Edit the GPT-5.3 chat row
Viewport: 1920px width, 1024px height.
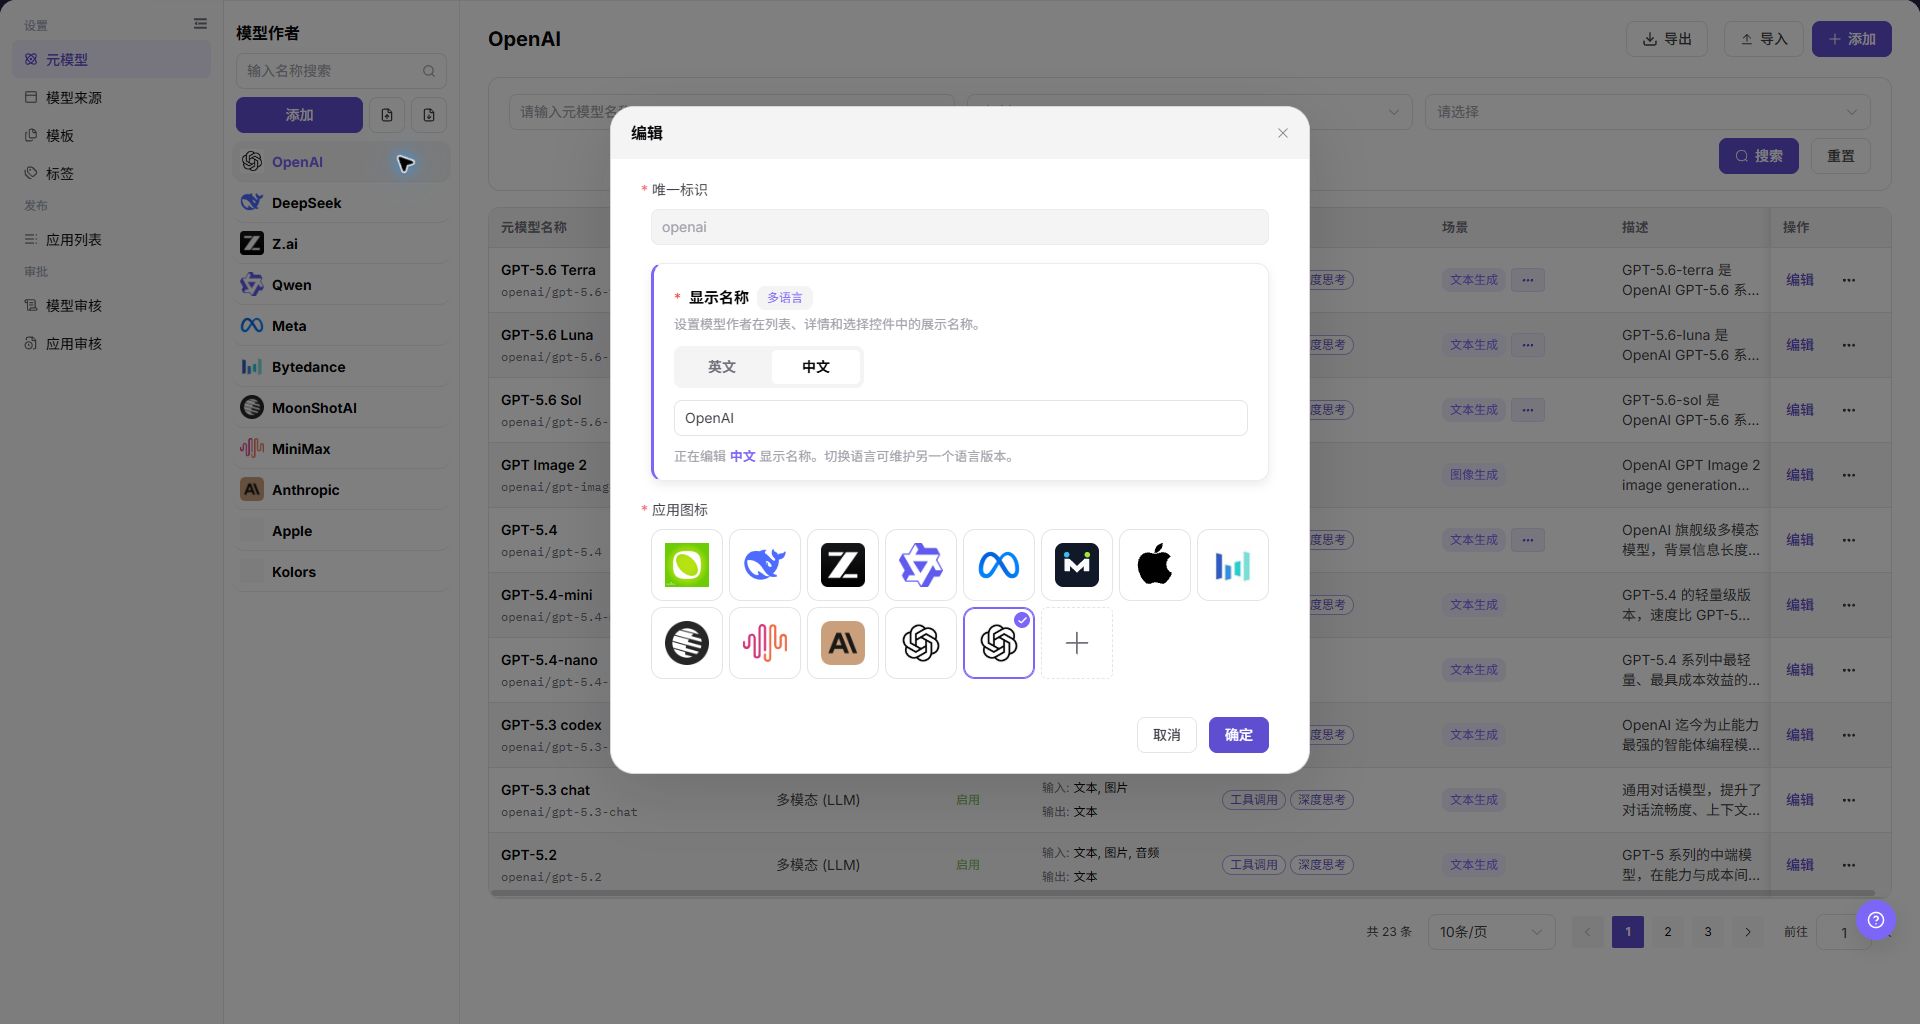(x=1800, y=800)
